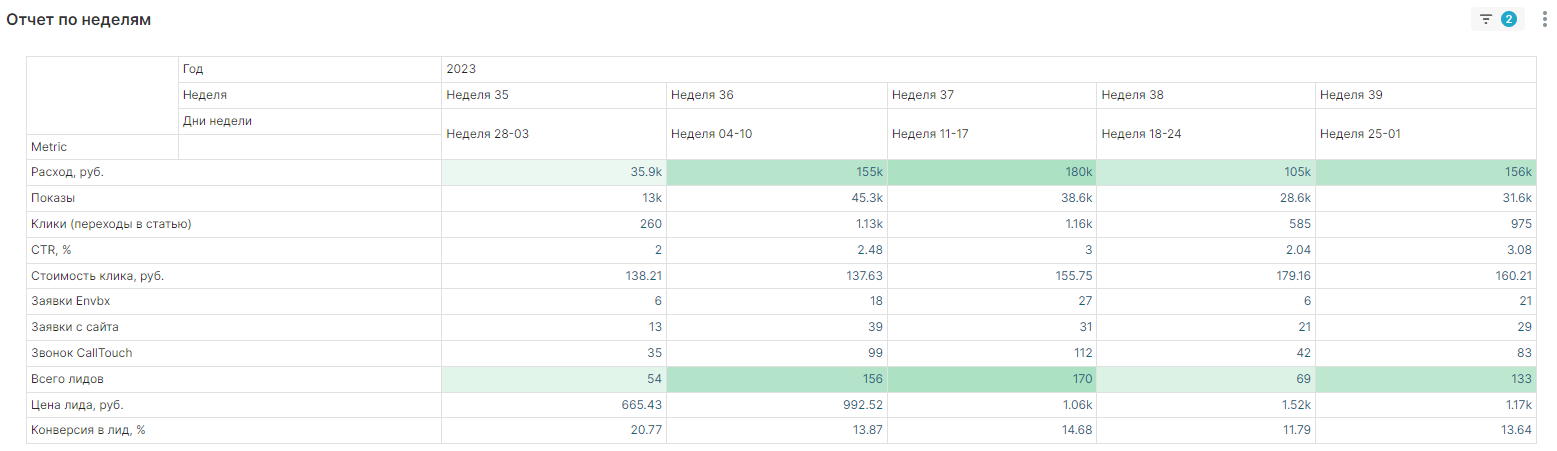Select the 'Клики (переходы в статью)' row label
The height and width of the screenshot is (451, 1557).
click(111, 224)
